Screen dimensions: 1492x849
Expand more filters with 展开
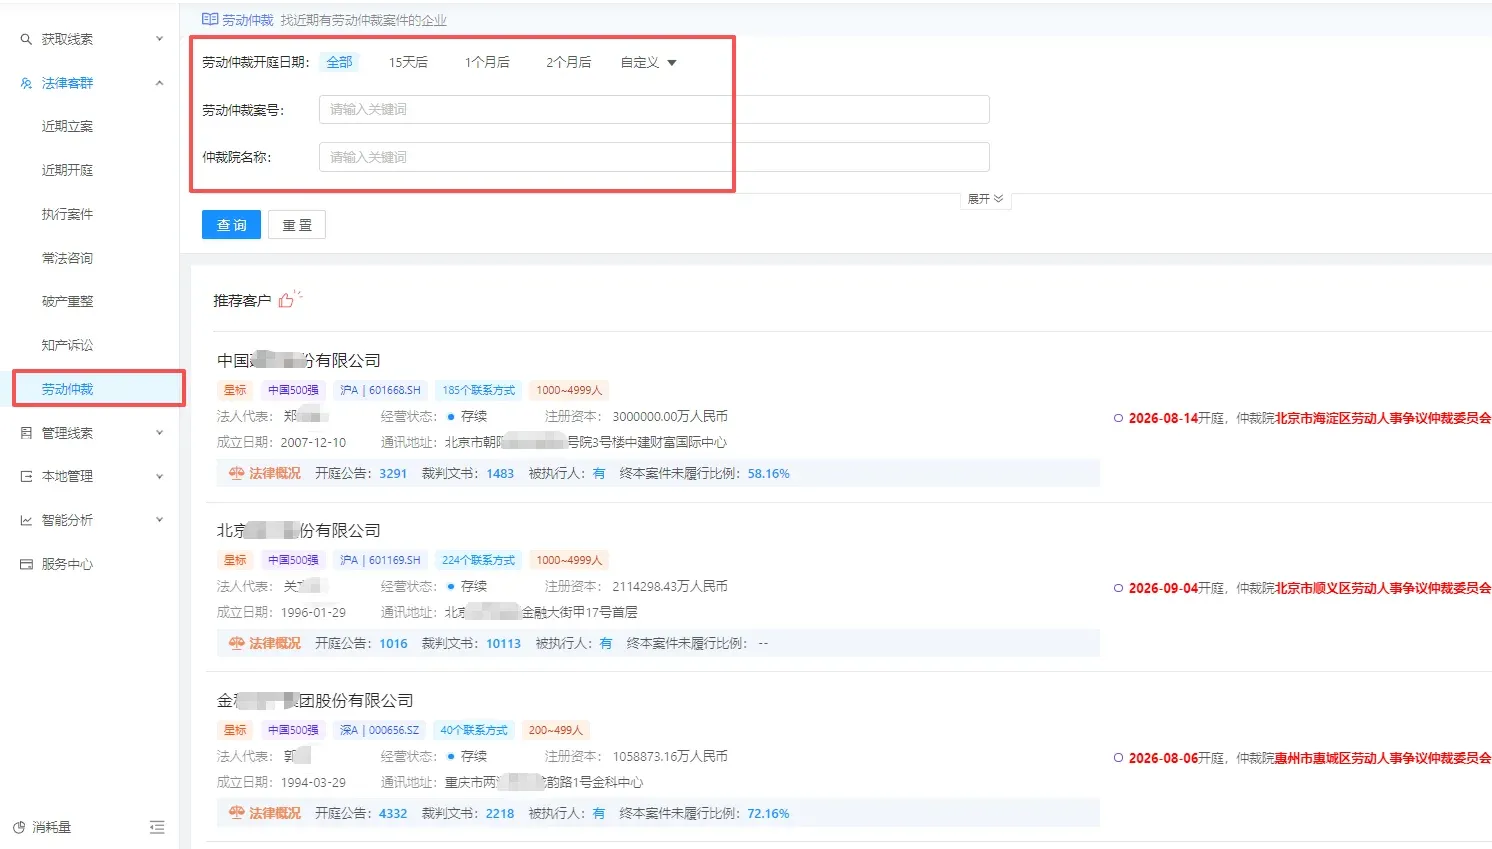(985, 199)
